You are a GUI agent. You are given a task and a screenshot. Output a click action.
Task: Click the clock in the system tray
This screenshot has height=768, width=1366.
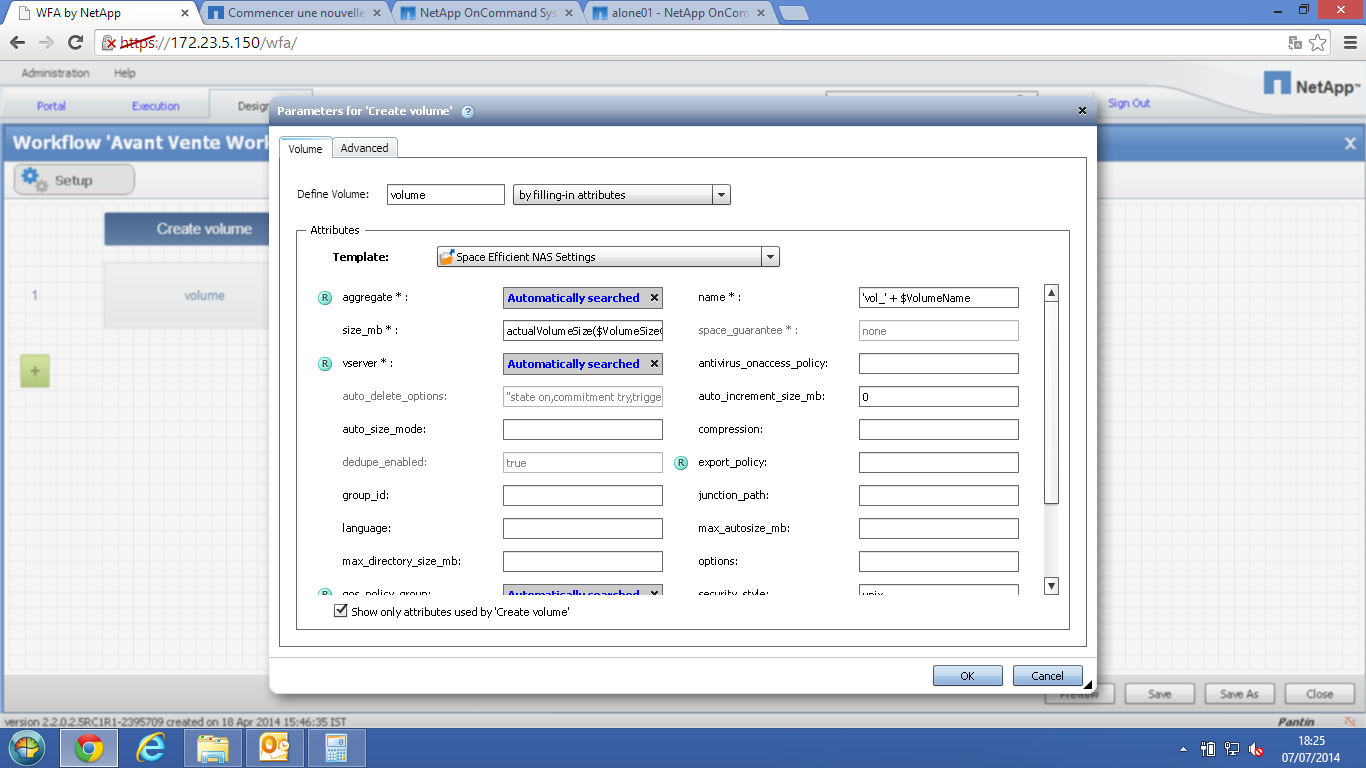(x=1310, y=748)
